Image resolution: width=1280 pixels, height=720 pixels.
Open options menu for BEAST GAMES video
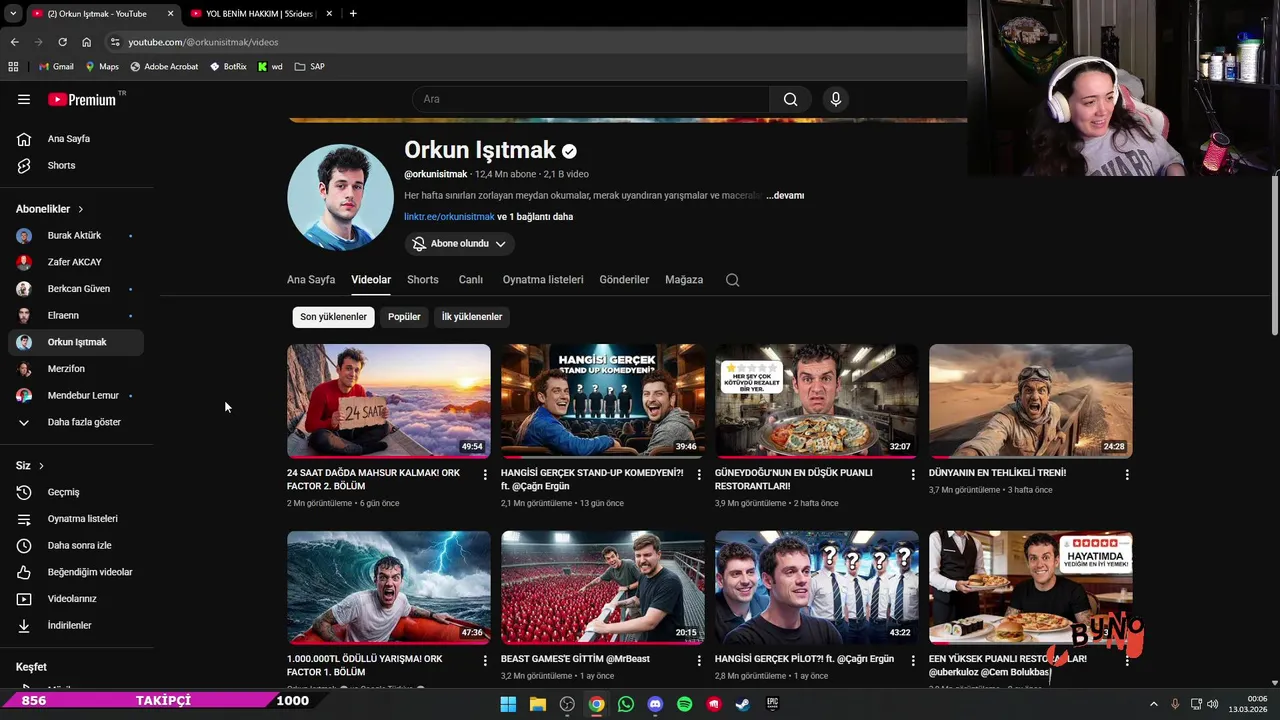pos(699,661)
